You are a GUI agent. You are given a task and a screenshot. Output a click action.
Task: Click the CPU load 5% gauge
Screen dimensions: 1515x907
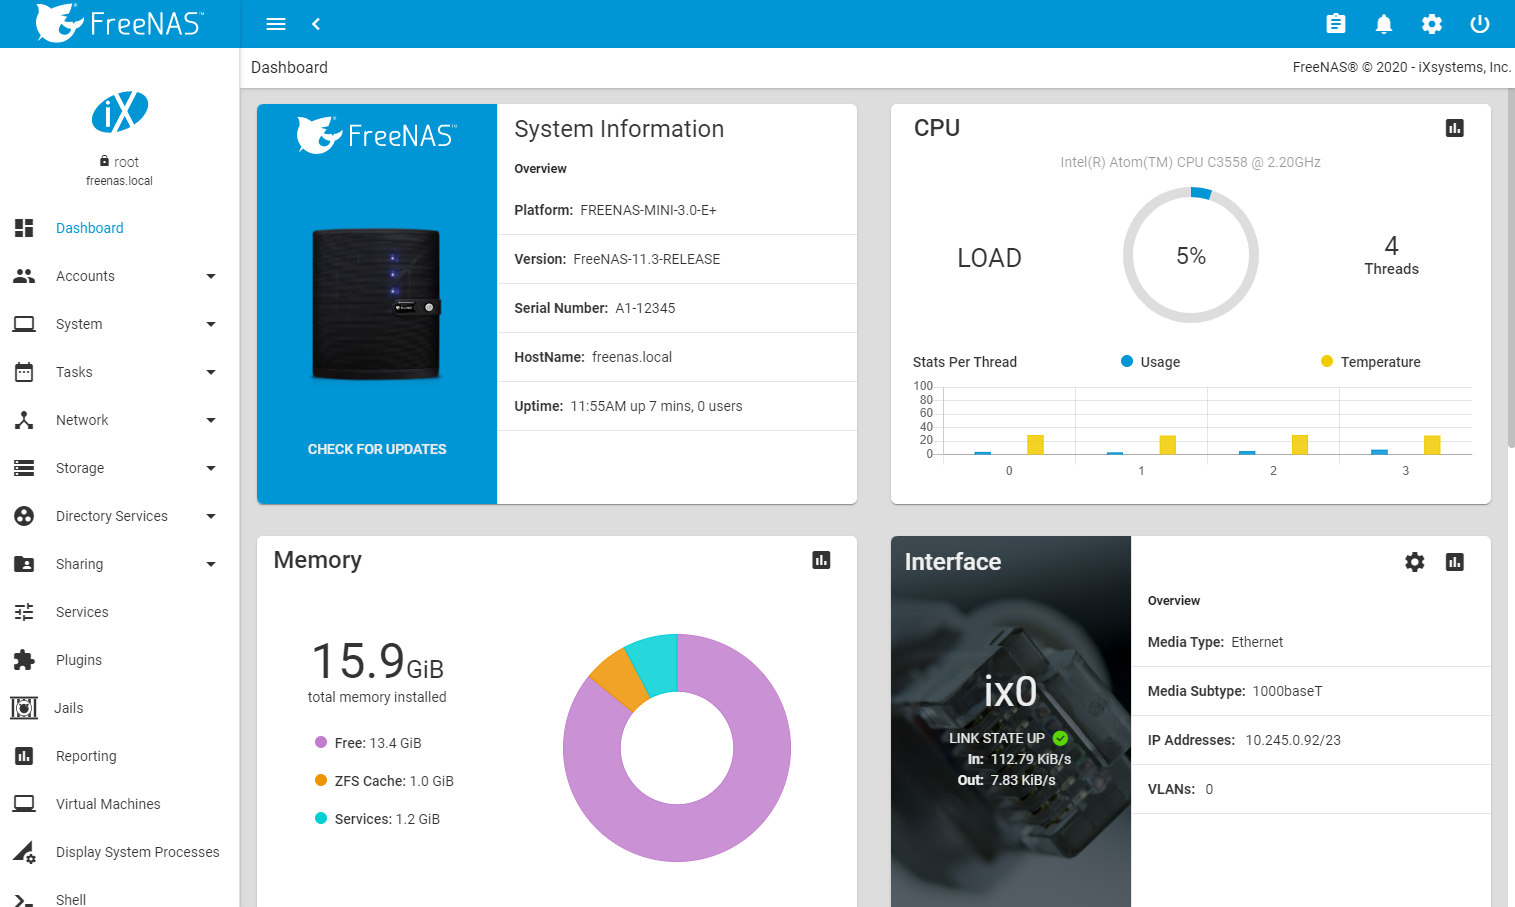point(1191,256)
